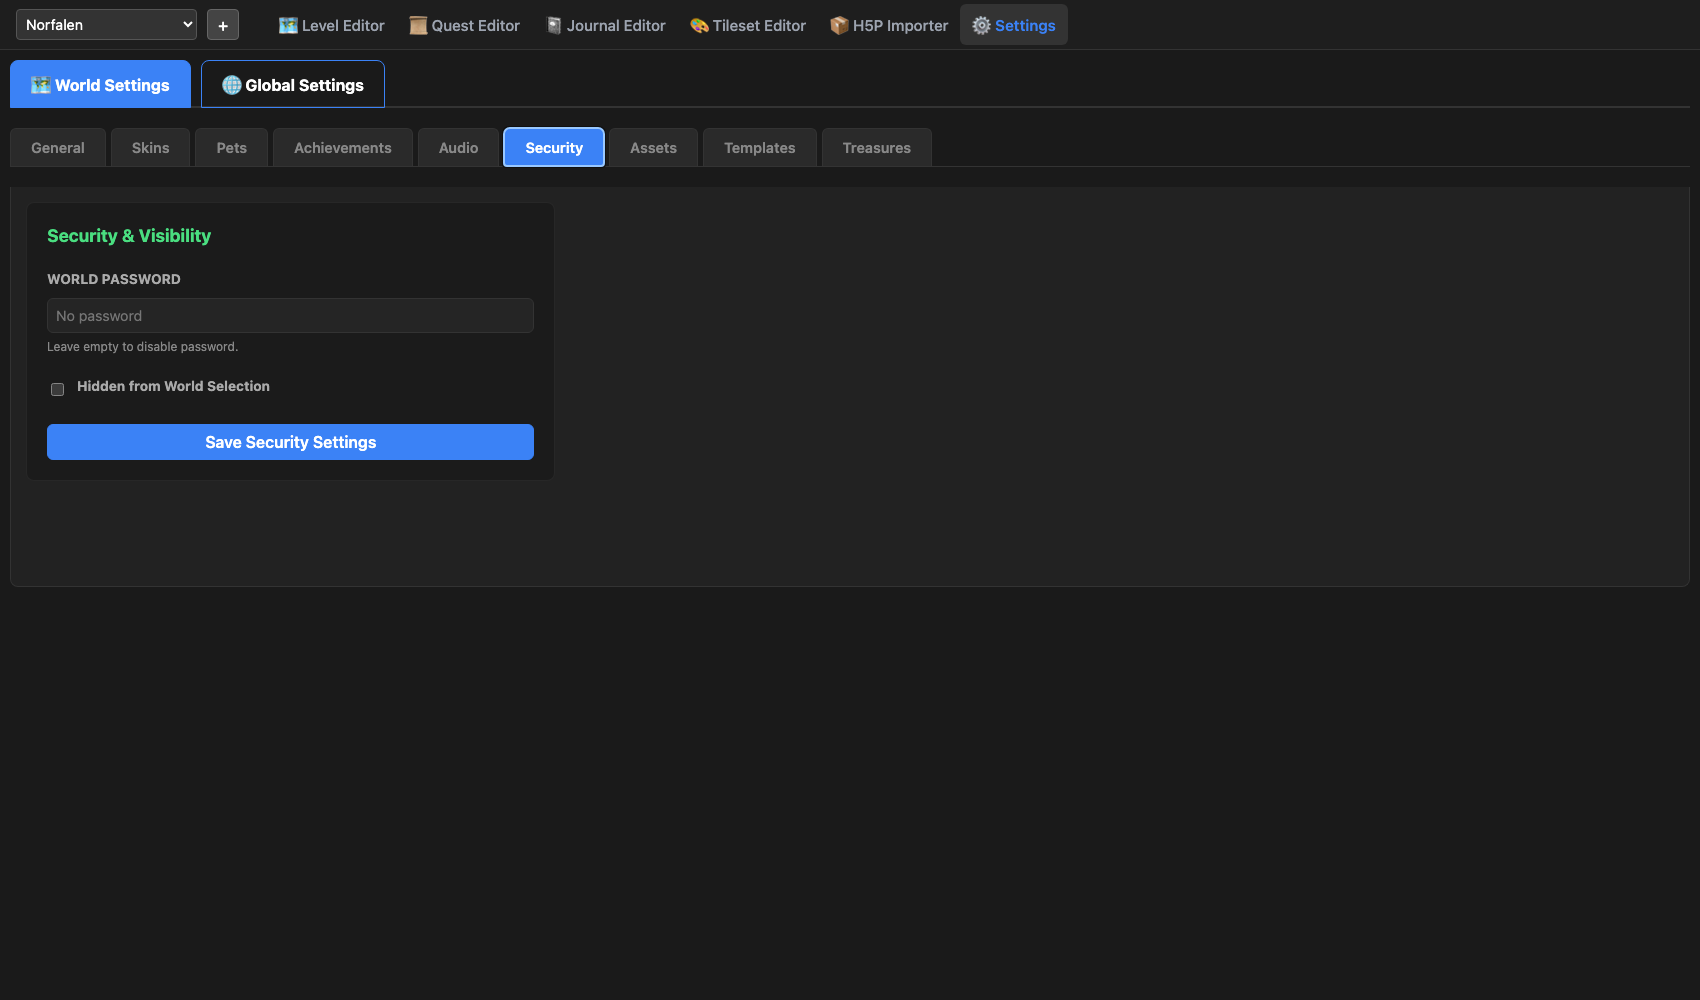Open the Pets tab

[231, 148]
